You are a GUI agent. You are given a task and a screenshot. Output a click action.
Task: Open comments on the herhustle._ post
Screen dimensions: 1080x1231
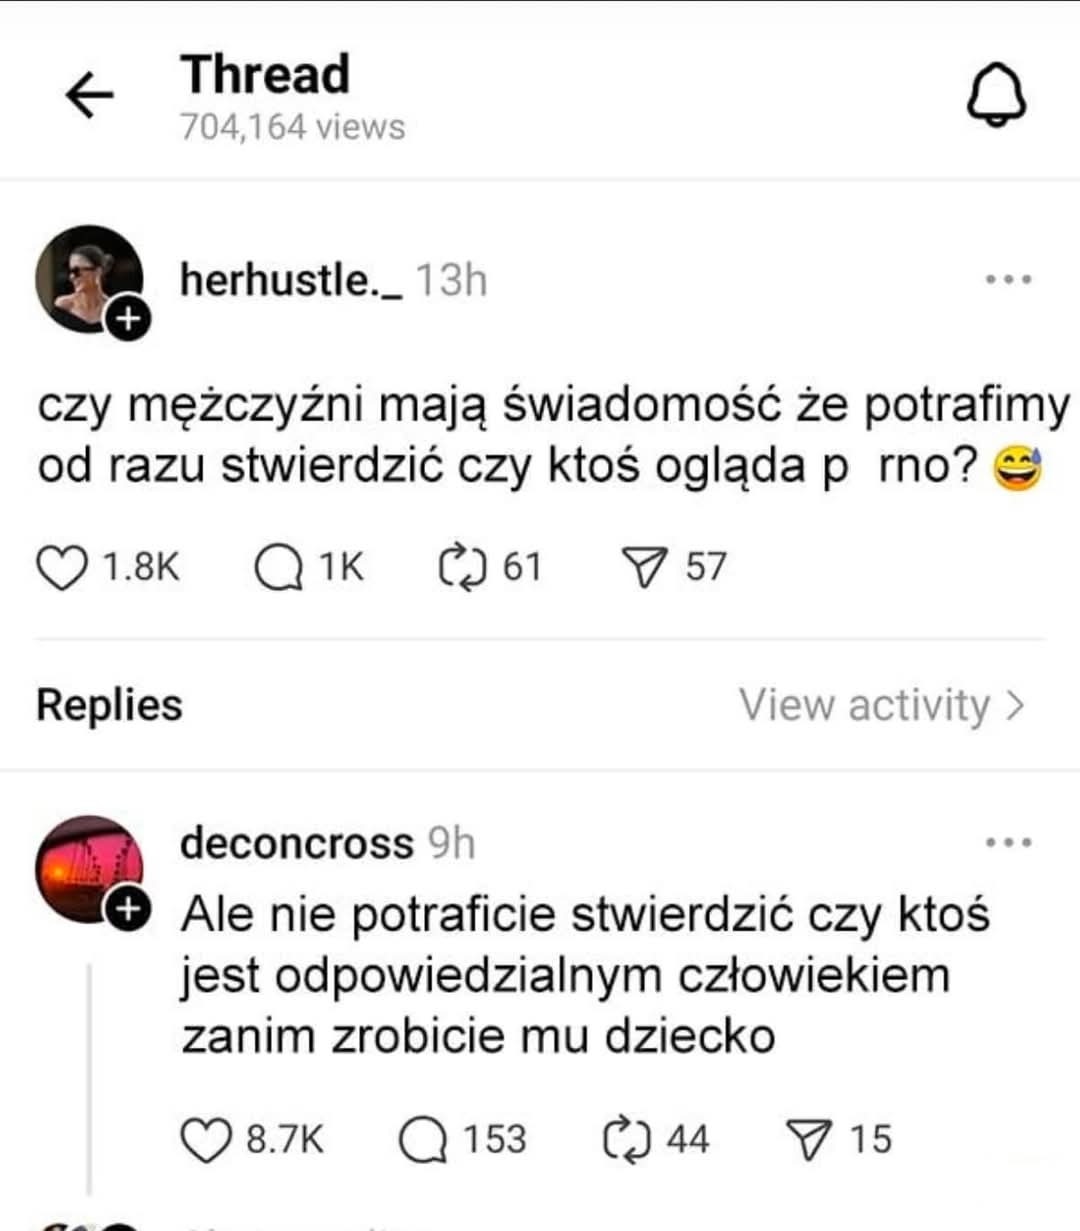(278, 568)
